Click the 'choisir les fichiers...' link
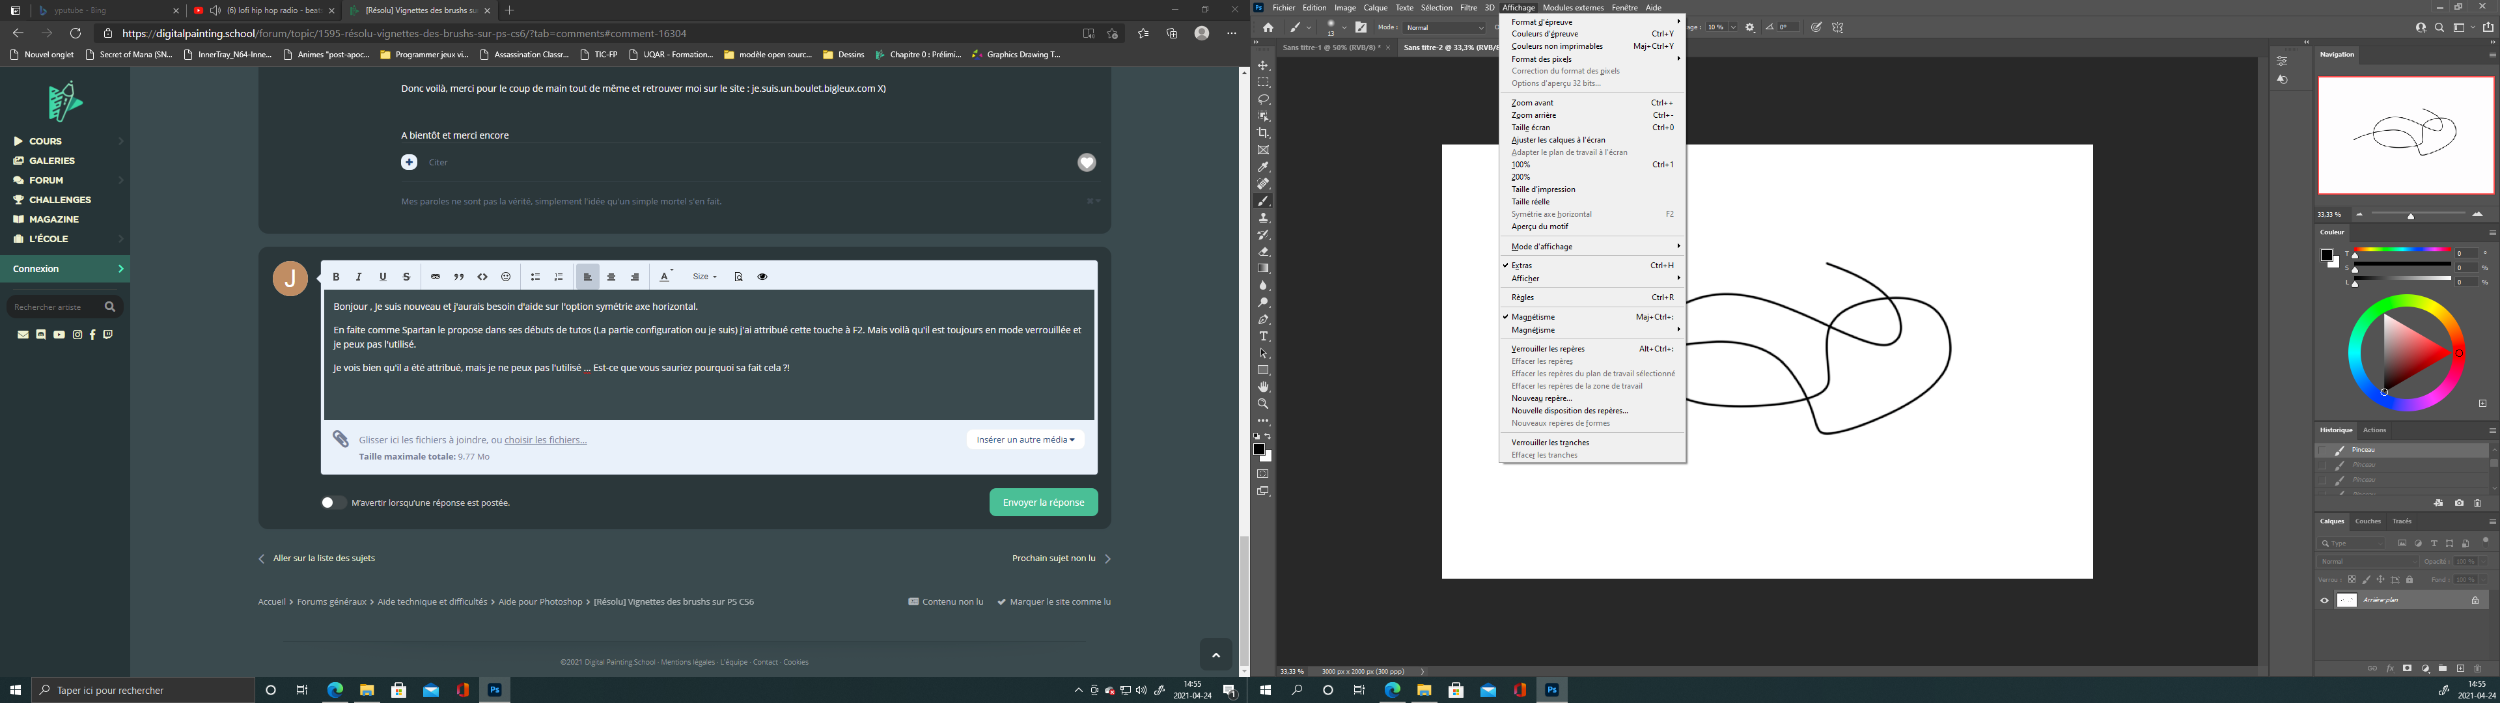Image resolution: width=2500 pixels, height=703 pixels. 545,440
